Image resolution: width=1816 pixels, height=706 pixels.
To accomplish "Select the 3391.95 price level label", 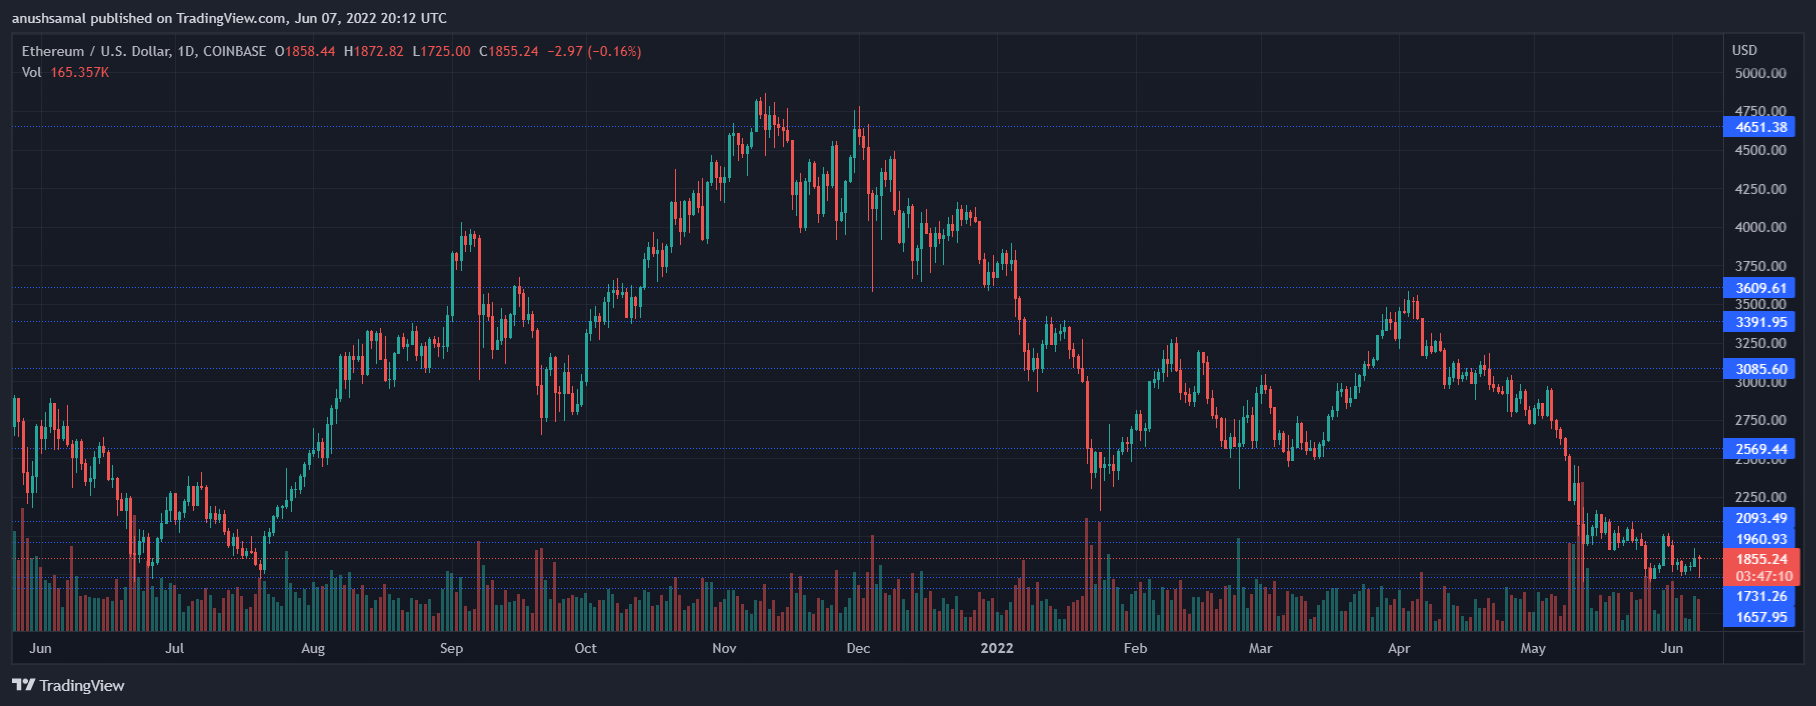I will point(1759,322).
